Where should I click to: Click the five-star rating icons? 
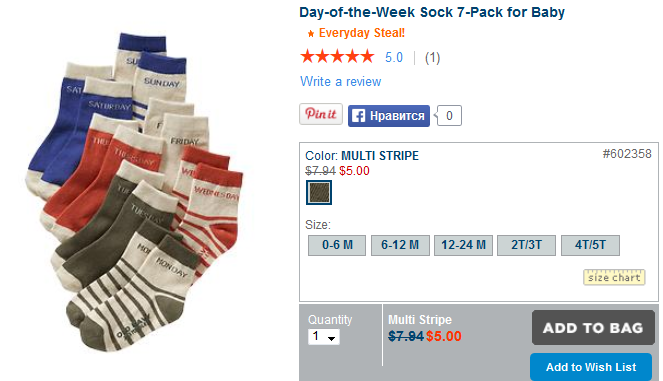click(337, 57)
